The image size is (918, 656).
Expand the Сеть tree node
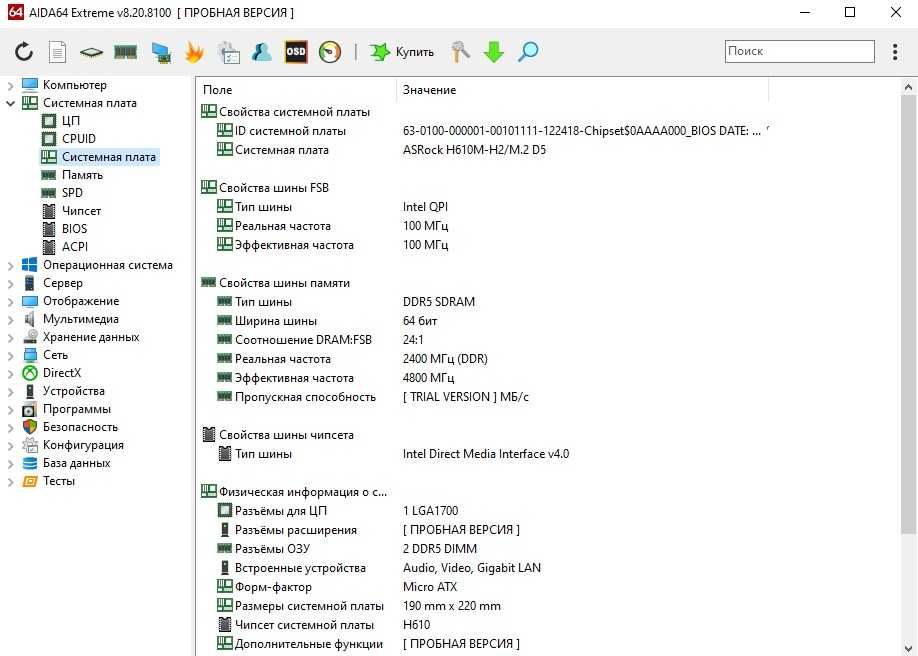click(x=11, y=356)
